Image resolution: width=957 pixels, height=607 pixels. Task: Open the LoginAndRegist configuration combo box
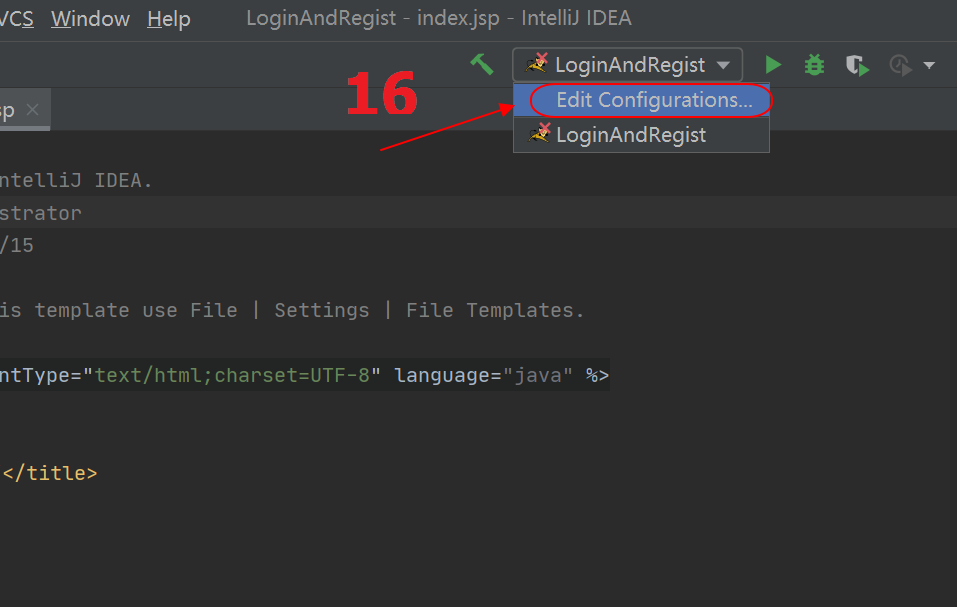(627, 64)
